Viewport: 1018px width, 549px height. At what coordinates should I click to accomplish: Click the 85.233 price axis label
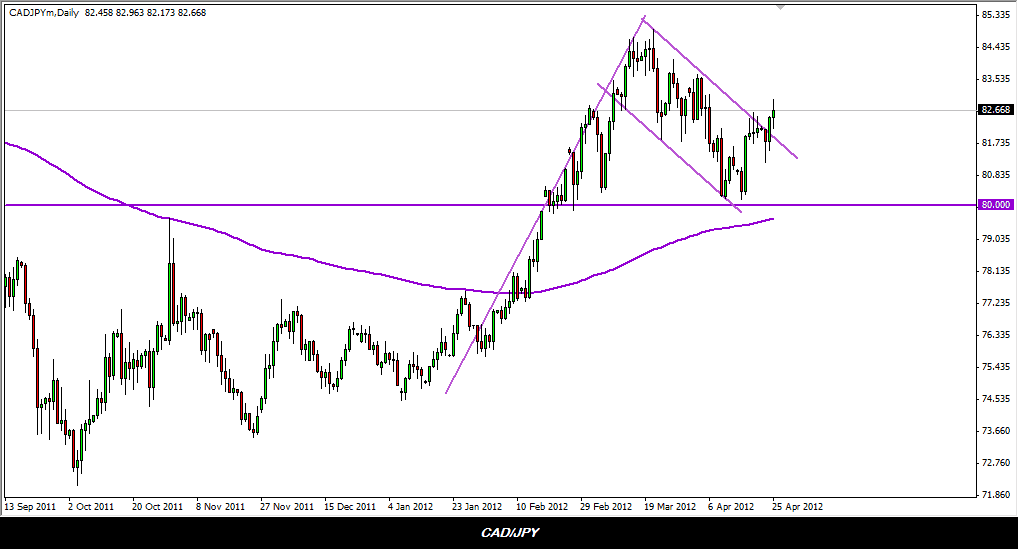pyautogui.click(x=995, y=15)
